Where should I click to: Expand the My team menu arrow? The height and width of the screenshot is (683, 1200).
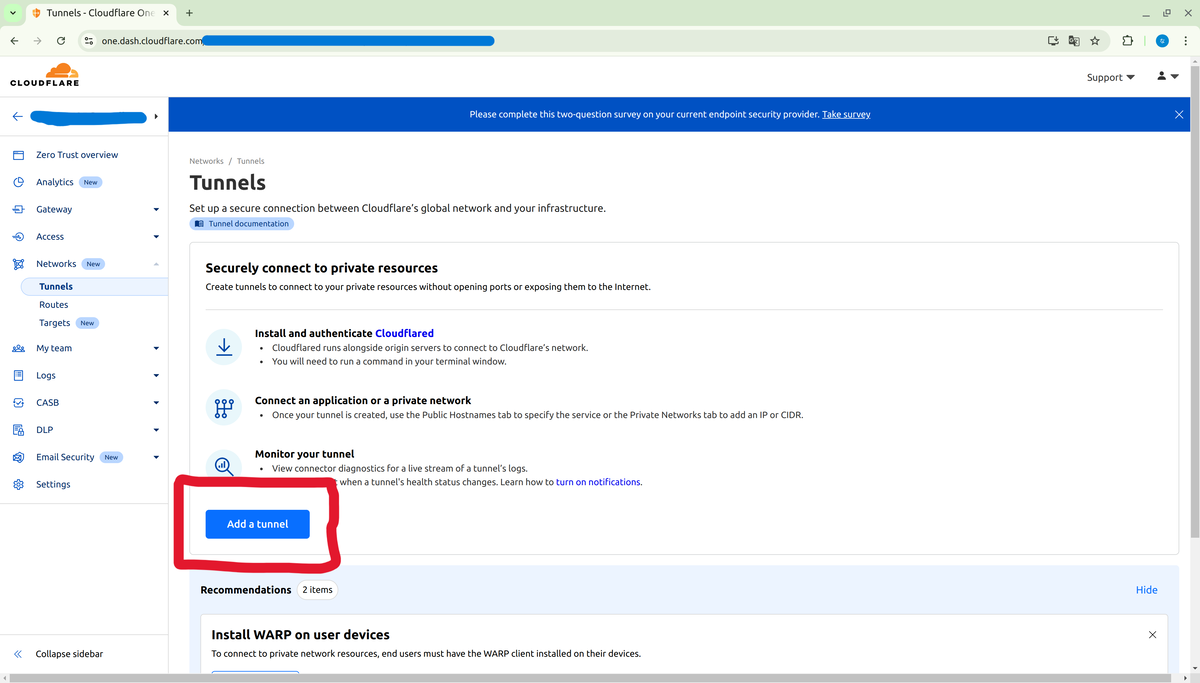pos(156,348)
